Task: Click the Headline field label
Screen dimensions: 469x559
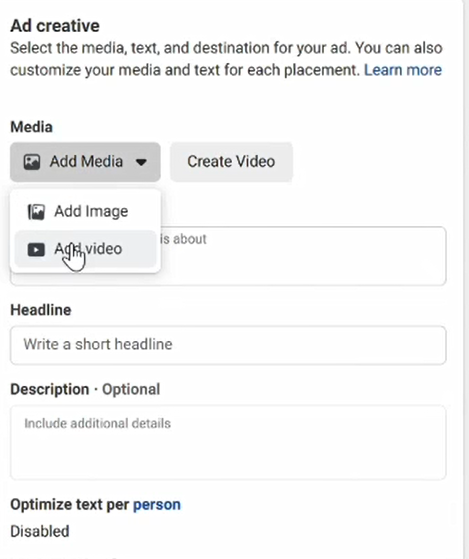Action: pos(41,310)
